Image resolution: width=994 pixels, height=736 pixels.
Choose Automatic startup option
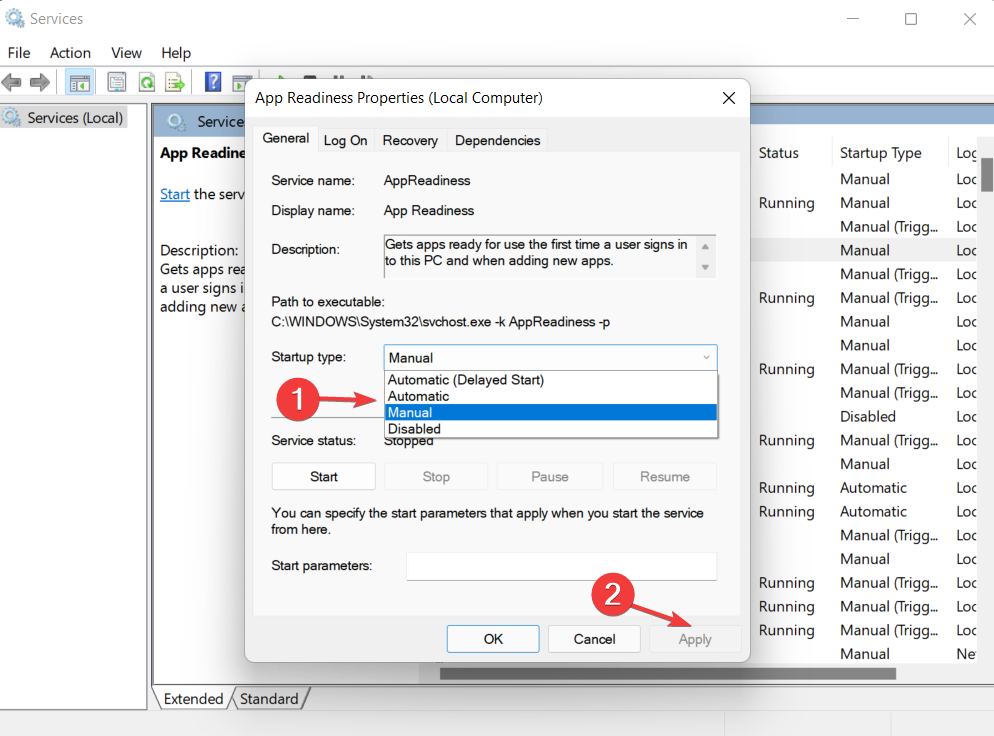point(550,396)
